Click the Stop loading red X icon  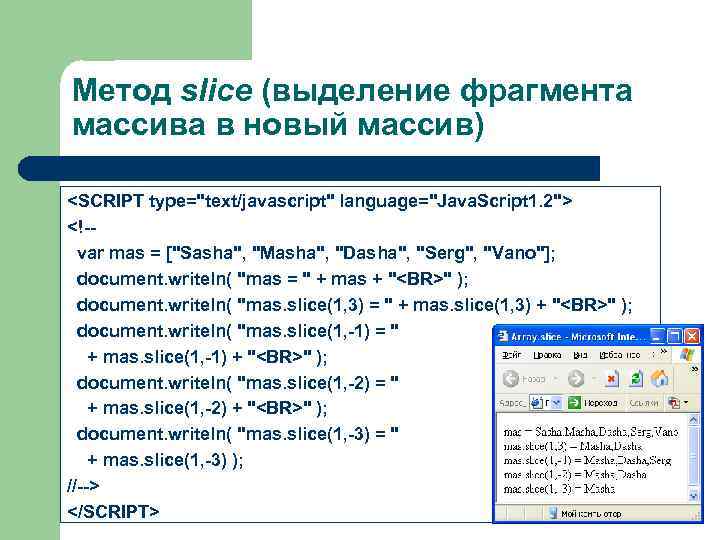[612, 379]
